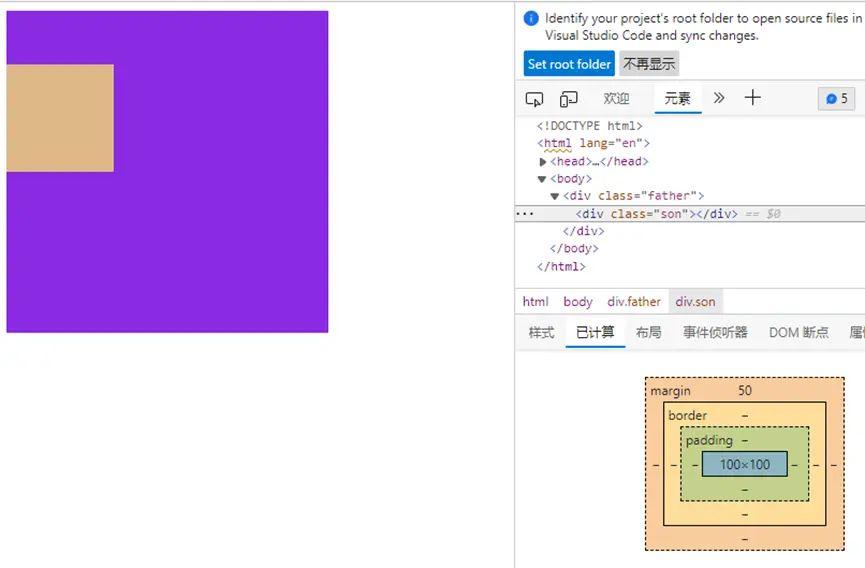Open the ellipsis actions on the selected row
This screenshot has width=865, height=568.
[x=525, y=214]
